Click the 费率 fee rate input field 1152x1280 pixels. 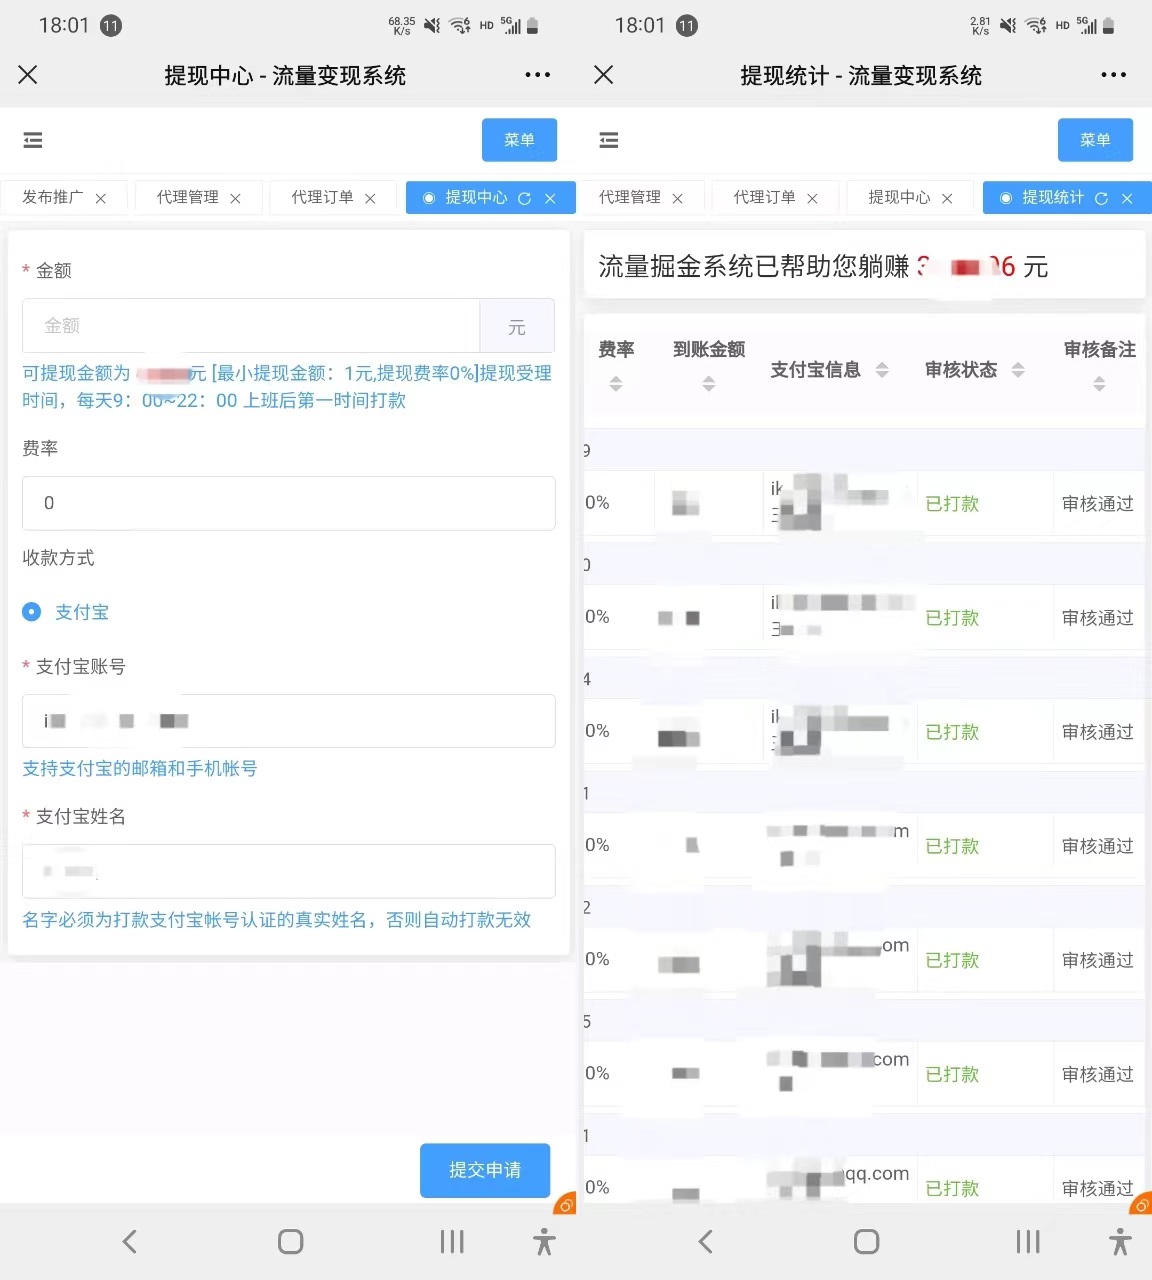(288, 503)
